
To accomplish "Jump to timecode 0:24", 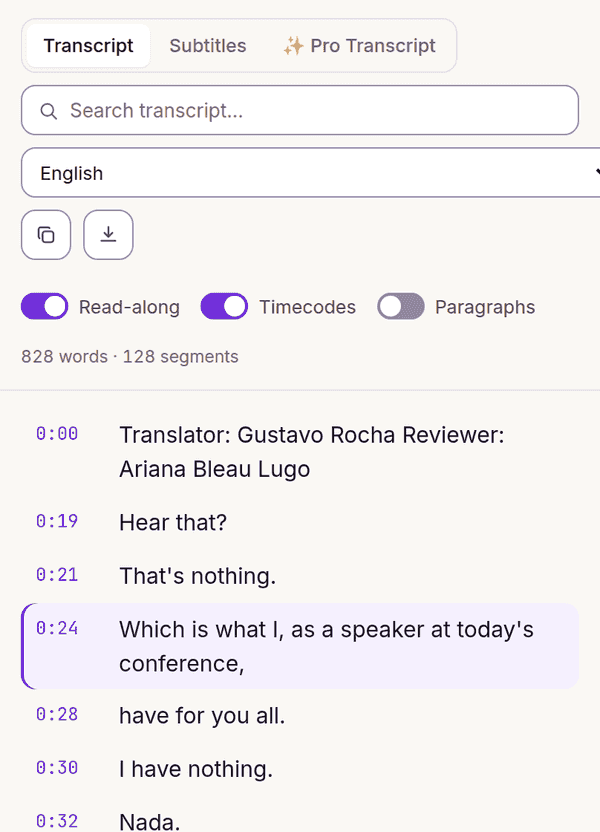I will (57, 628).
